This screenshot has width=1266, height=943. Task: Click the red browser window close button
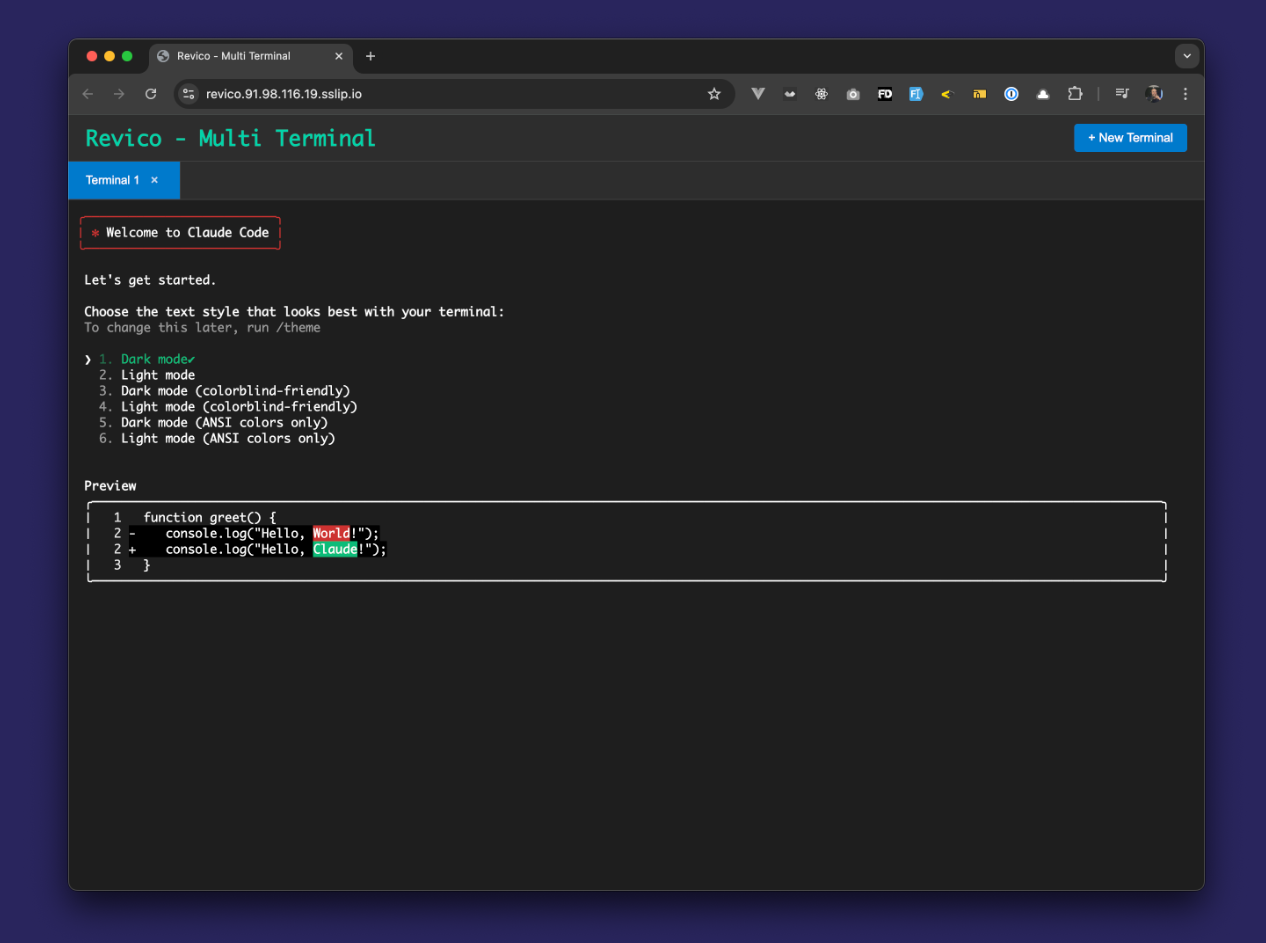(x=92, y=56)
